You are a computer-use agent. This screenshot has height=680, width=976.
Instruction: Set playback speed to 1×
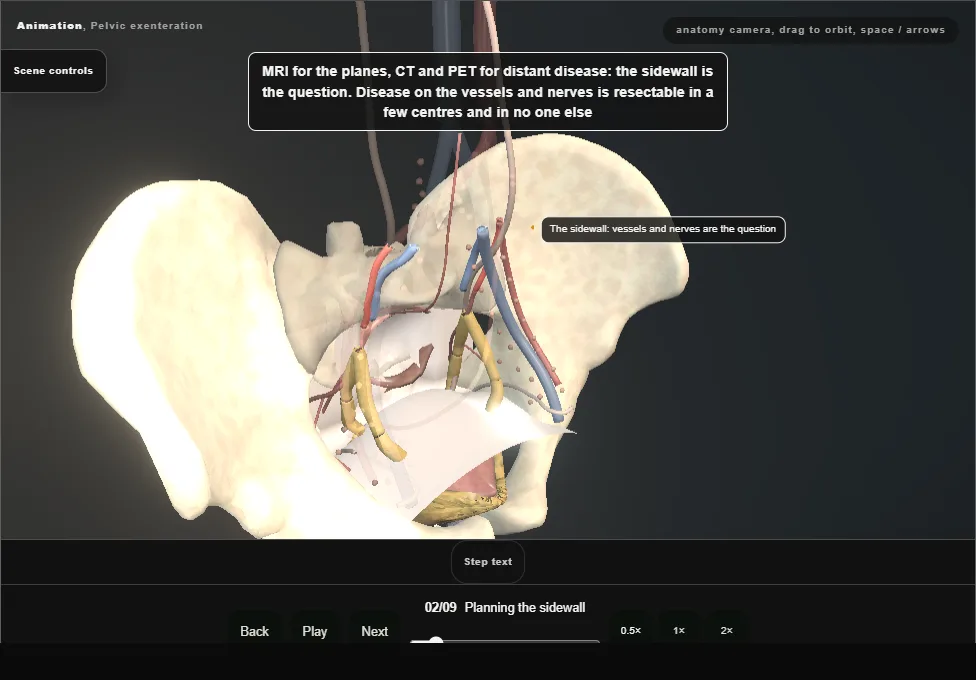[679, 630]
